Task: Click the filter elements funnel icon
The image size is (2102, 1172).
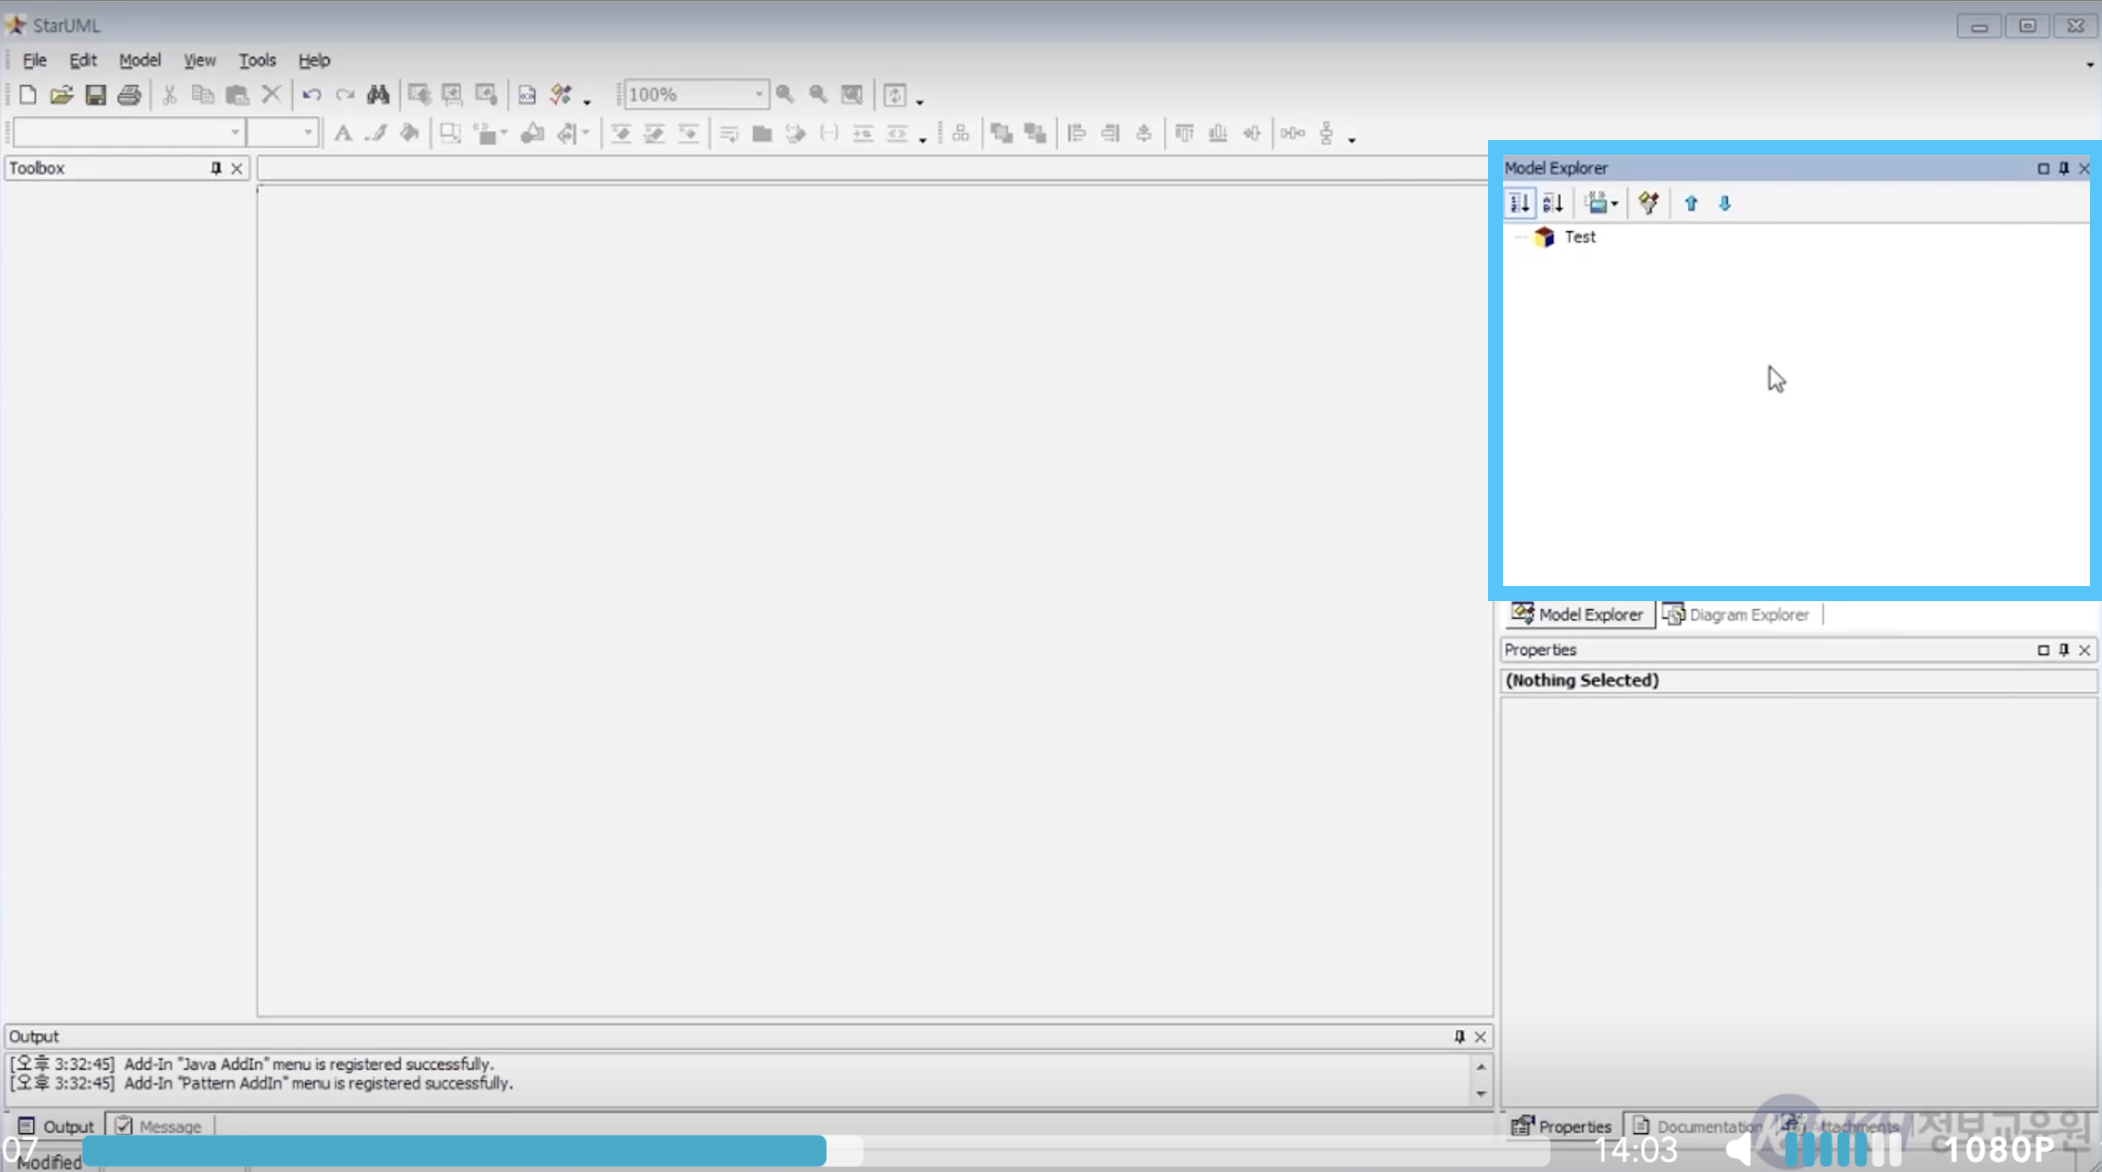Action: tap(1648, 203)
